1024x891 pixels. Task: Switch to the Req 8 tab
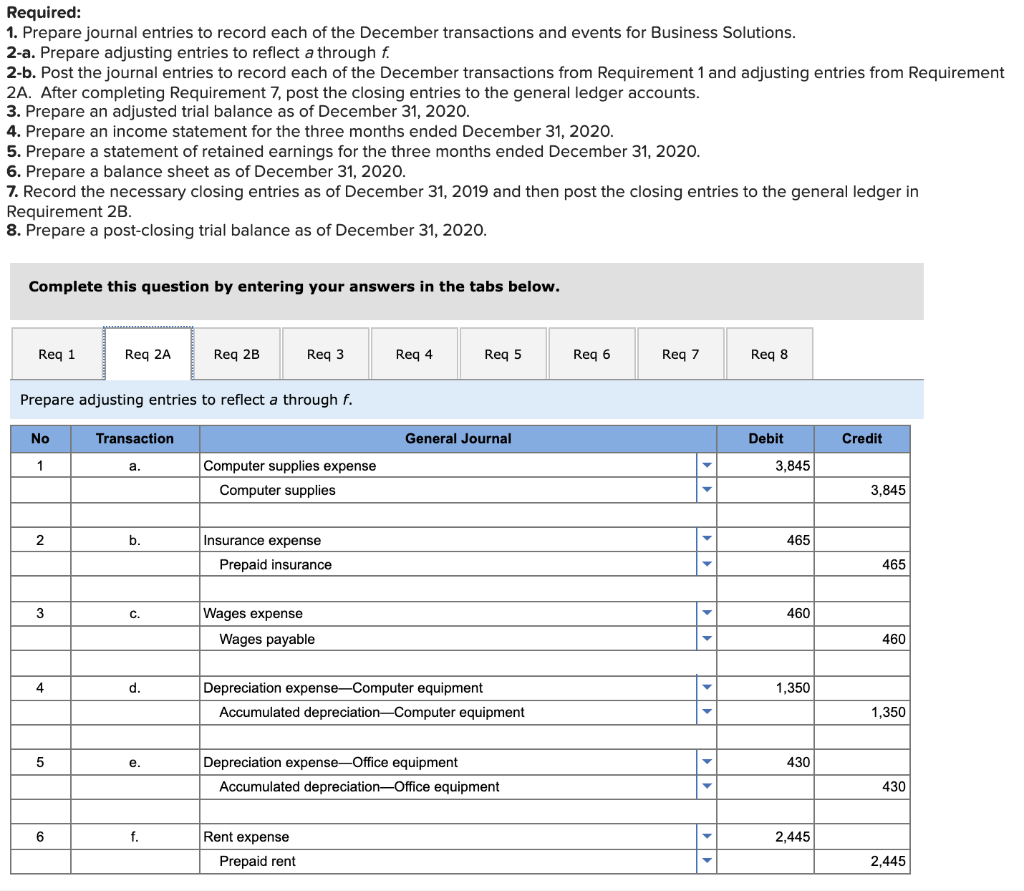click(x=769, y=353)
